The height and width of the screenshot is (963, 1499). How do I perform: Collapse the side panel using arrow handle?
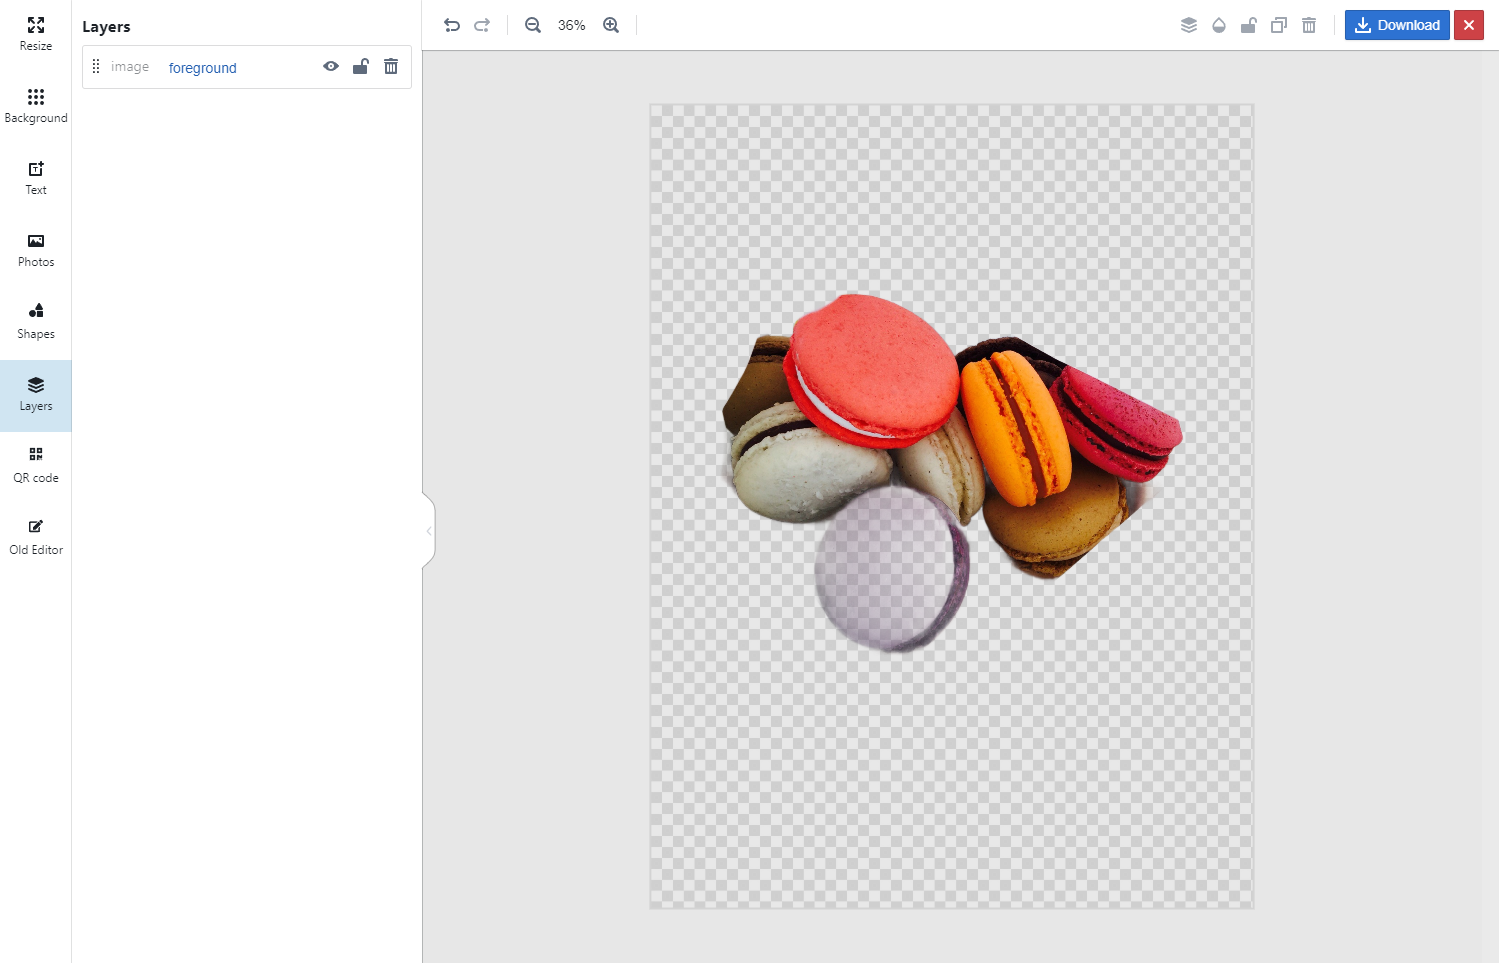(x=429, y=531)
